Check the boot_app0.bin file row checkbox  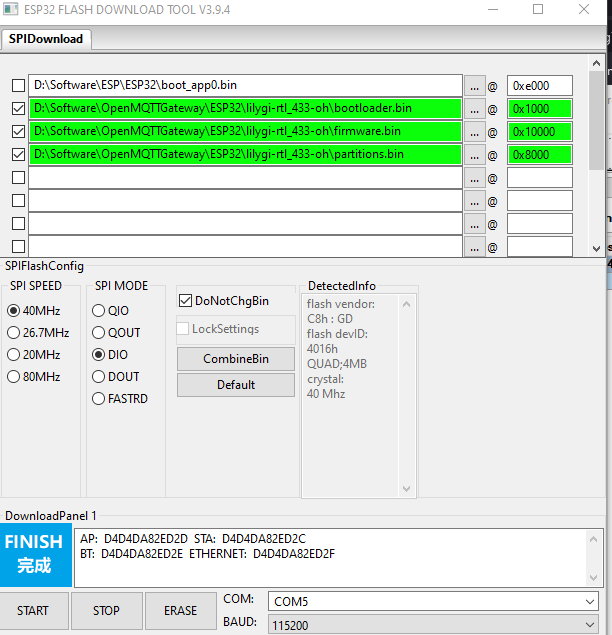(x=18, y=85)
